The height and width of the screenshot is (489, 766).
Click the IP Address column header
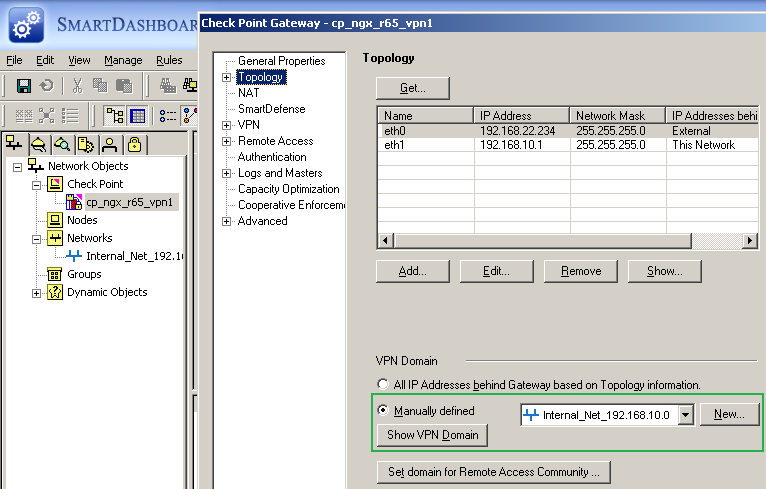[x=521, y=115]
